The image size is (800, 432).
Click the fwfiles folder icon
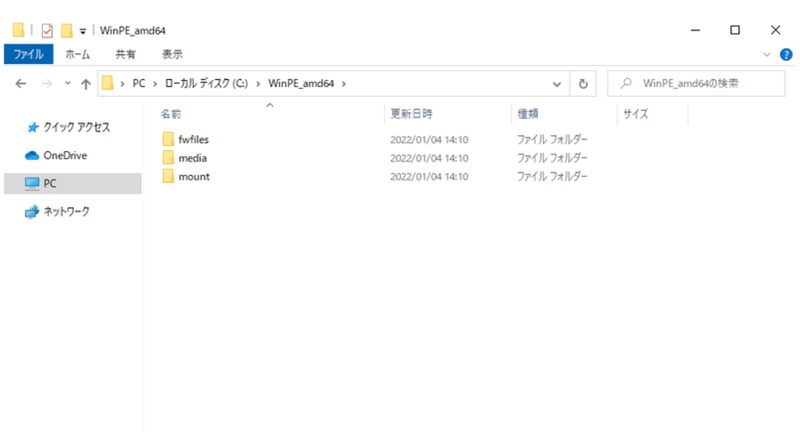pos(168,139)
